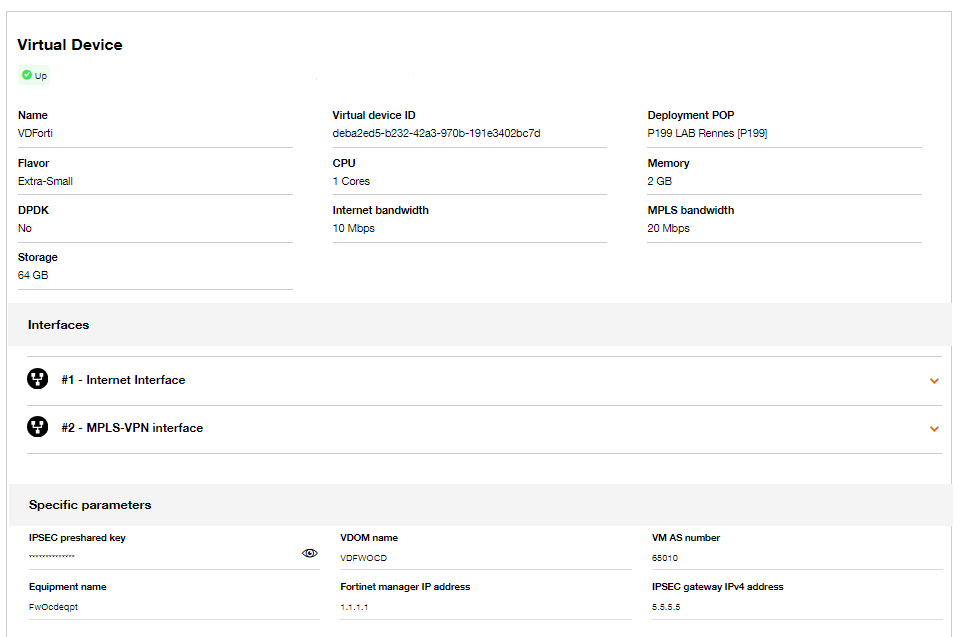The height and width of the screenshot is (637, 967).
Task: Select the Memory value 2 GB
Action: [x=659, y=181]
